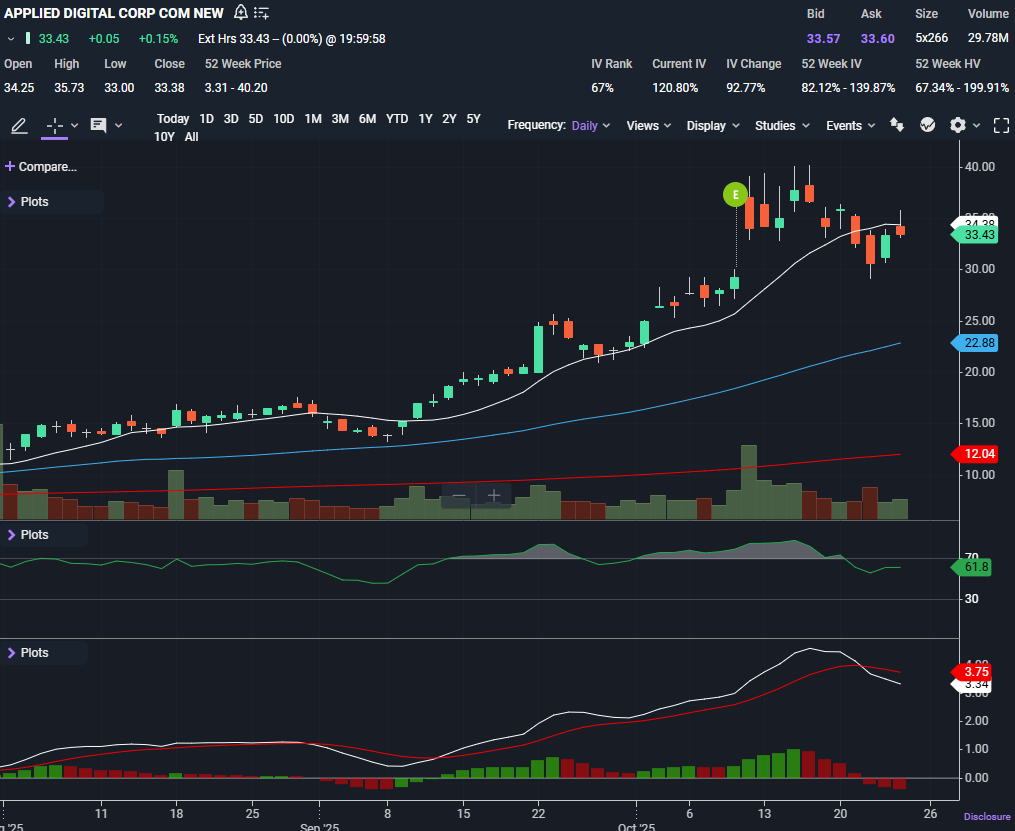
Task: Set time range to 2Y
Action: (x=449, y=118)
